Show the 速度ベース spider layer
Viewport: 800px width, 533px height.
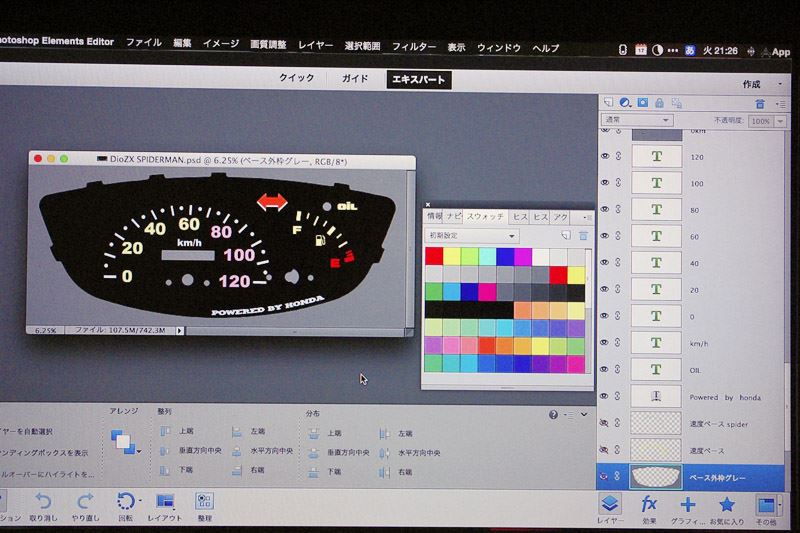pyautogui.click(x=604, y=423)
